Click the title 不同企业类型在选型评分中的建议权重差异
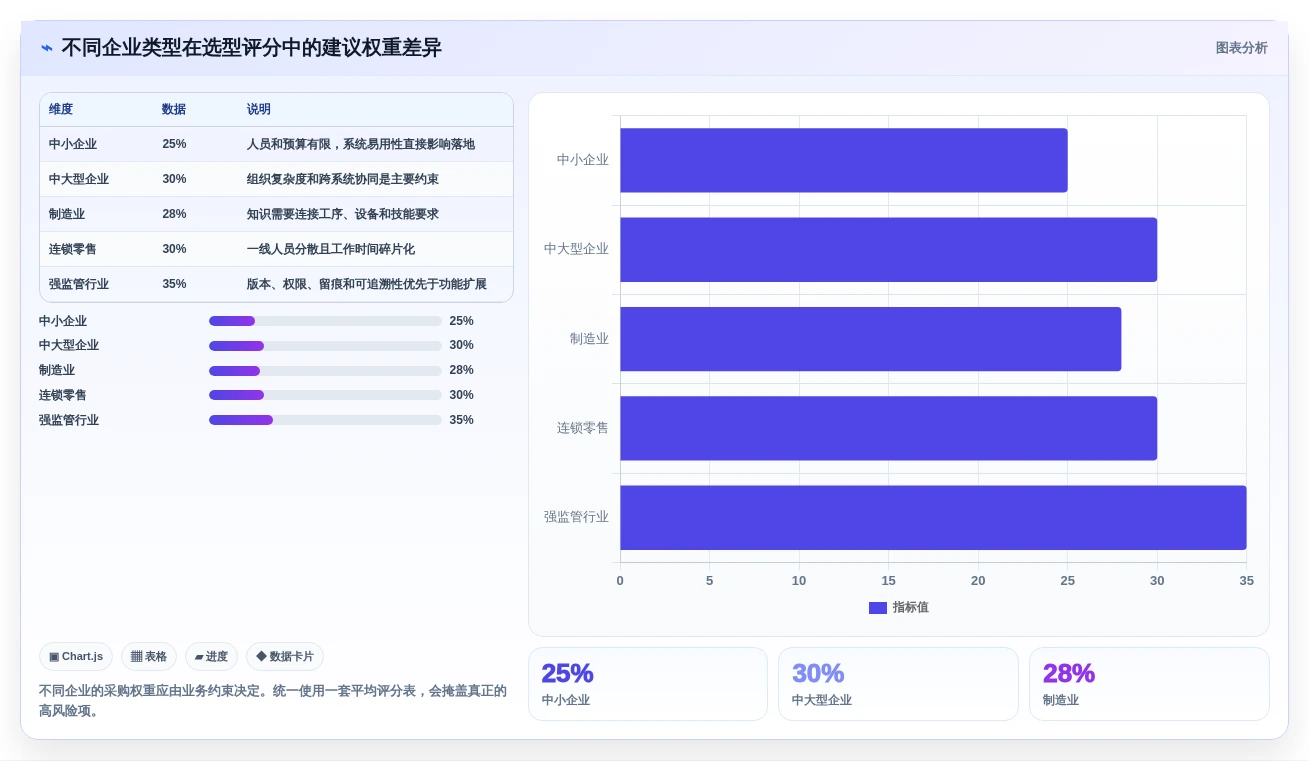This screenshot has height=761, width=1309. click(x=251, y=48)
